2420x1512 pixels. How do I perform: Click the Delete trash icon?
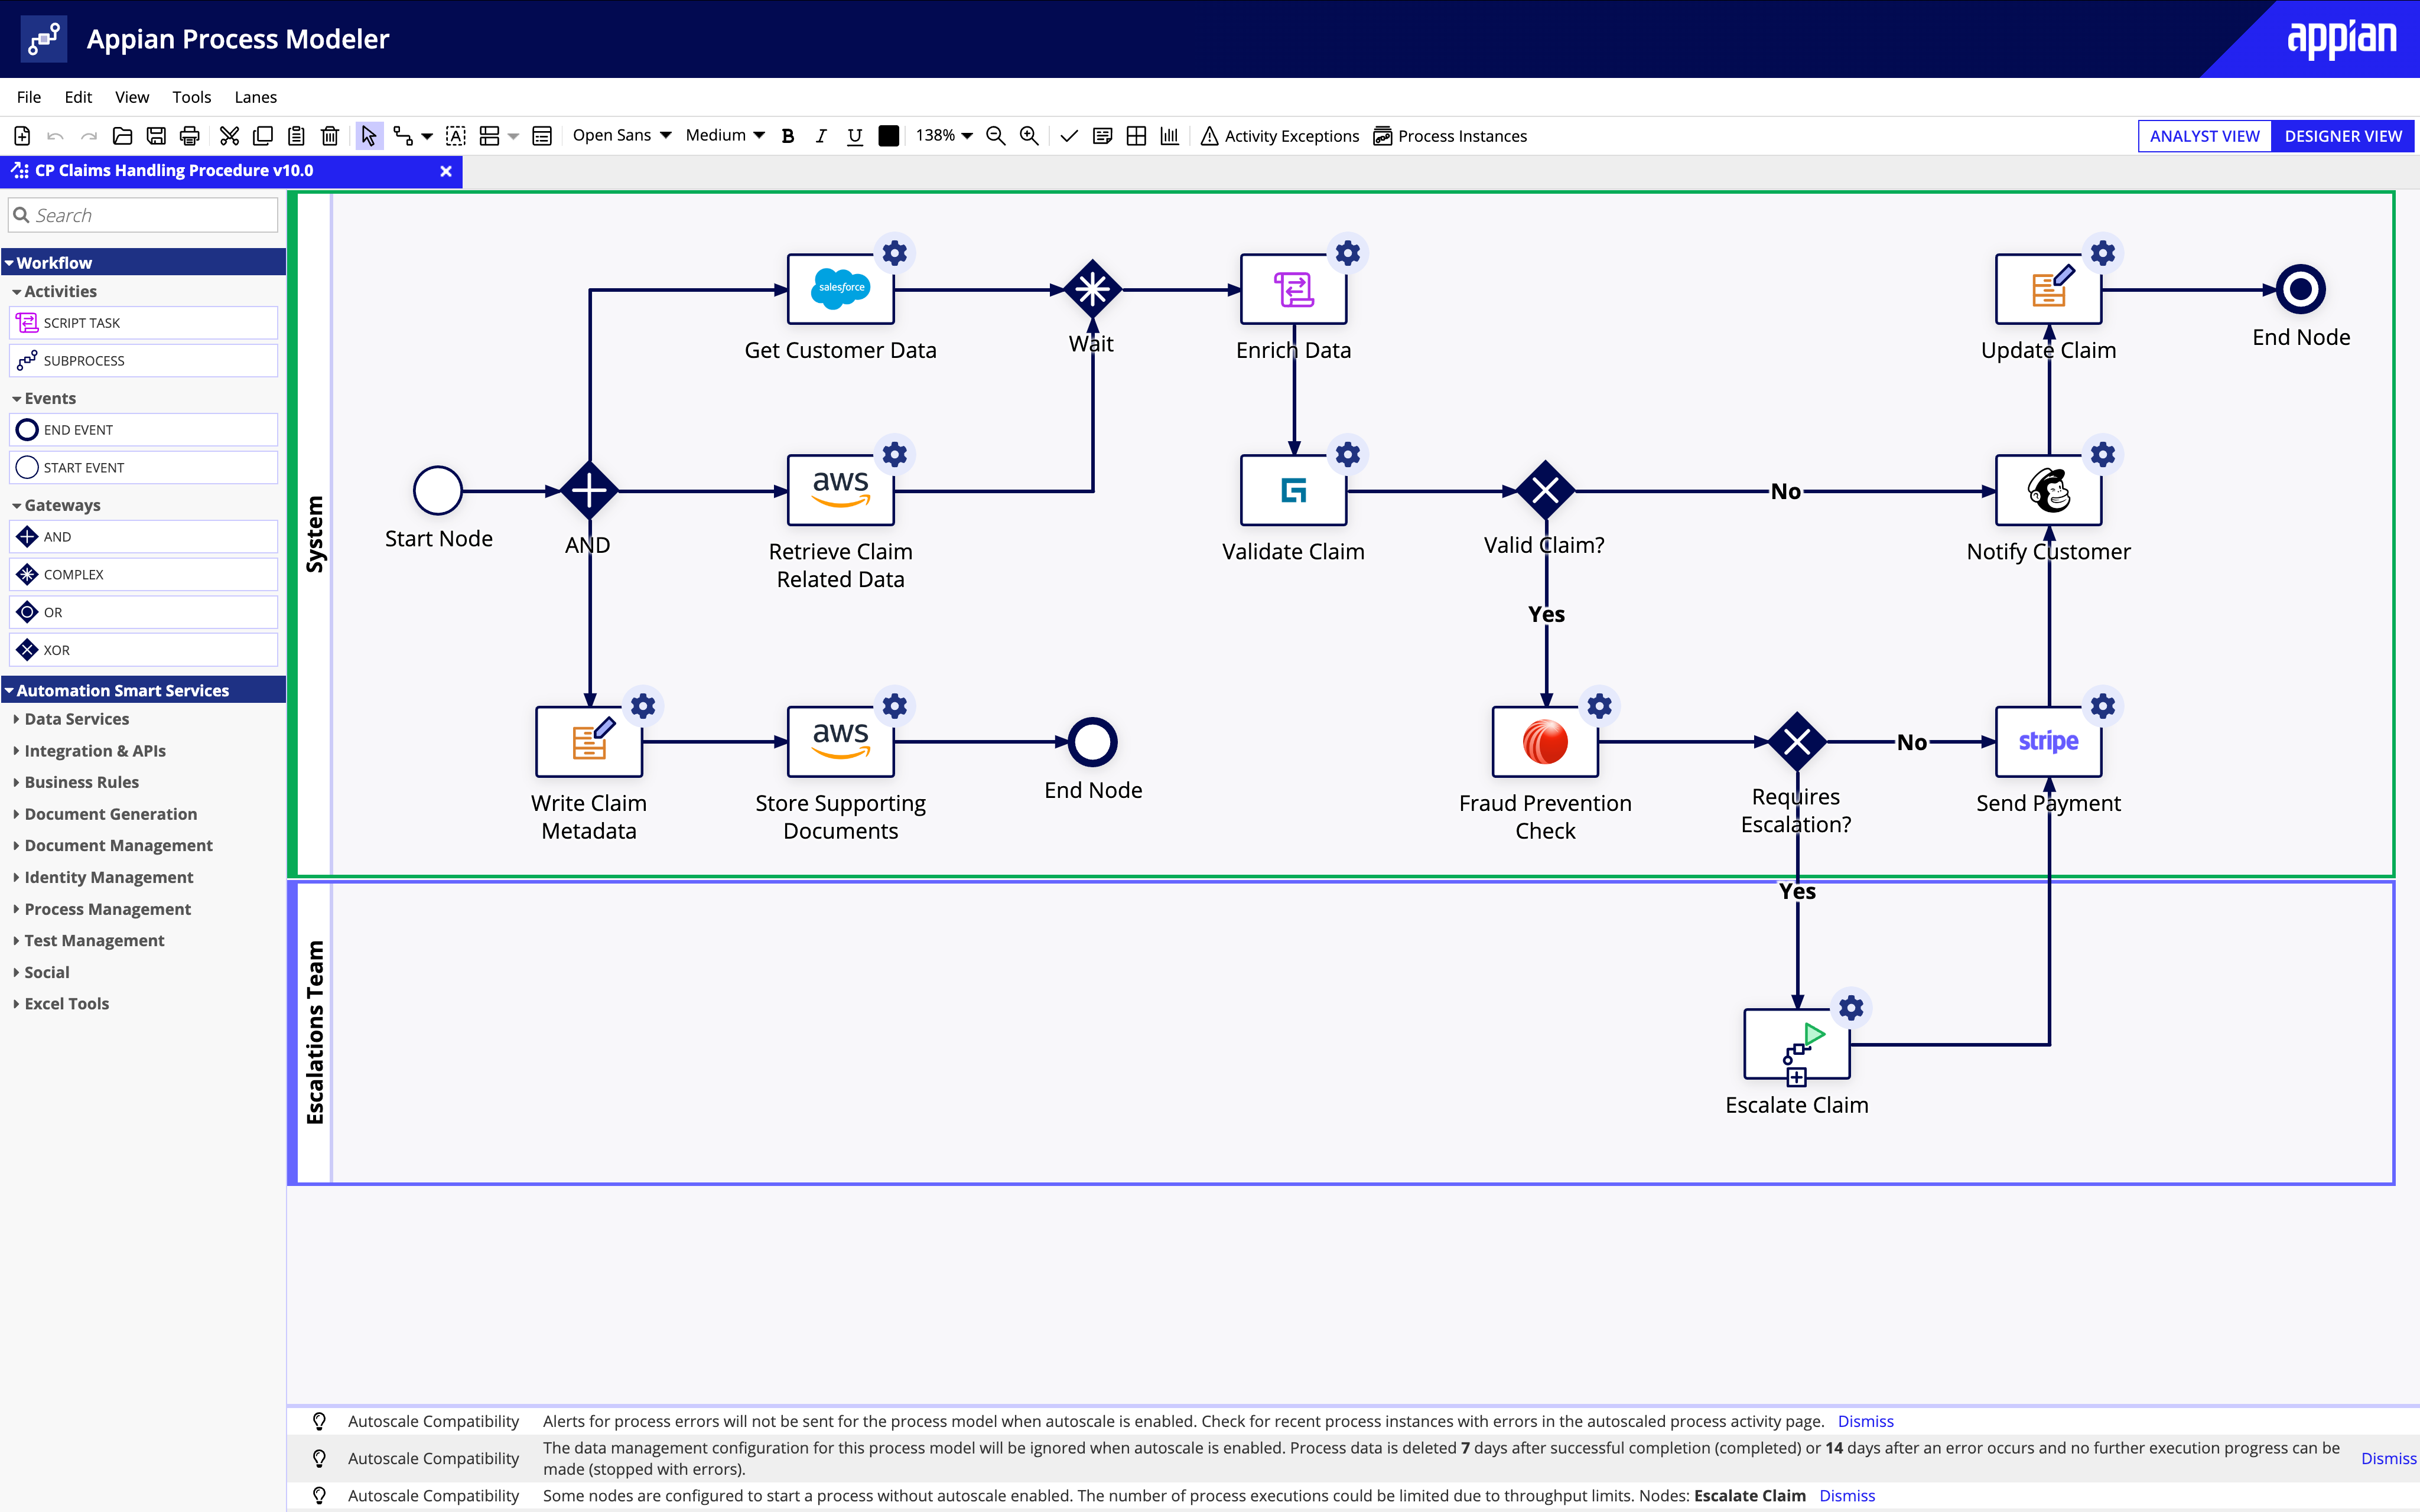[x=330, y=136]
